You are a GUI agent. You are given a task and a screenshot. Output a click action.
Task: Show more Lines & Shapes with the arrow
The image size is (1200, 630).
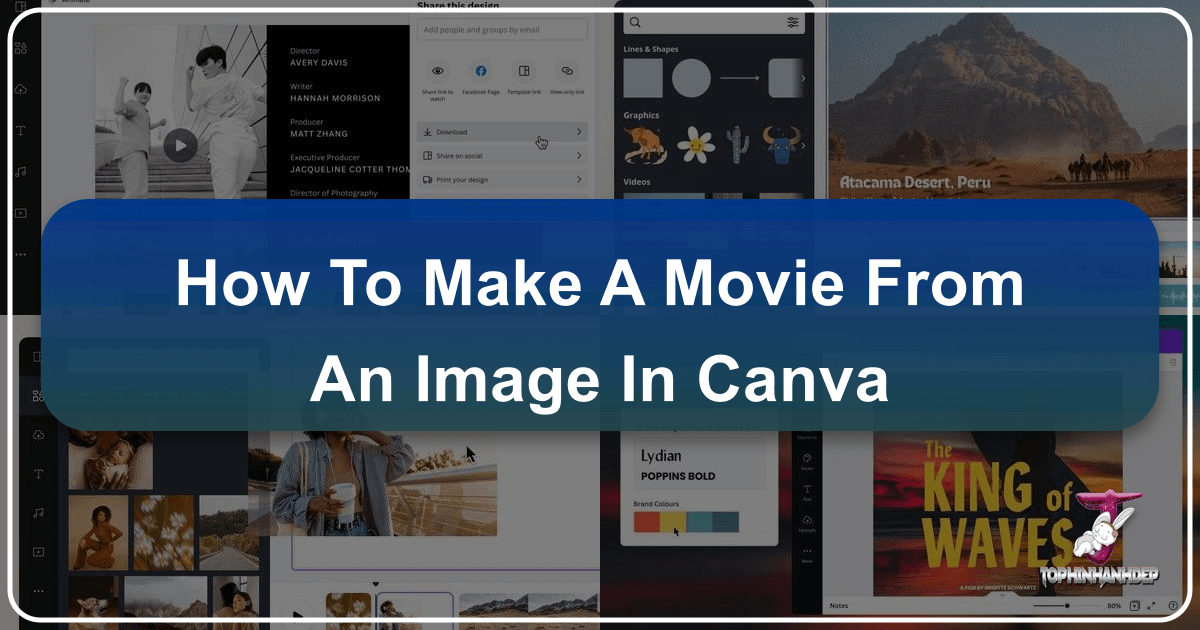(803, 78)
